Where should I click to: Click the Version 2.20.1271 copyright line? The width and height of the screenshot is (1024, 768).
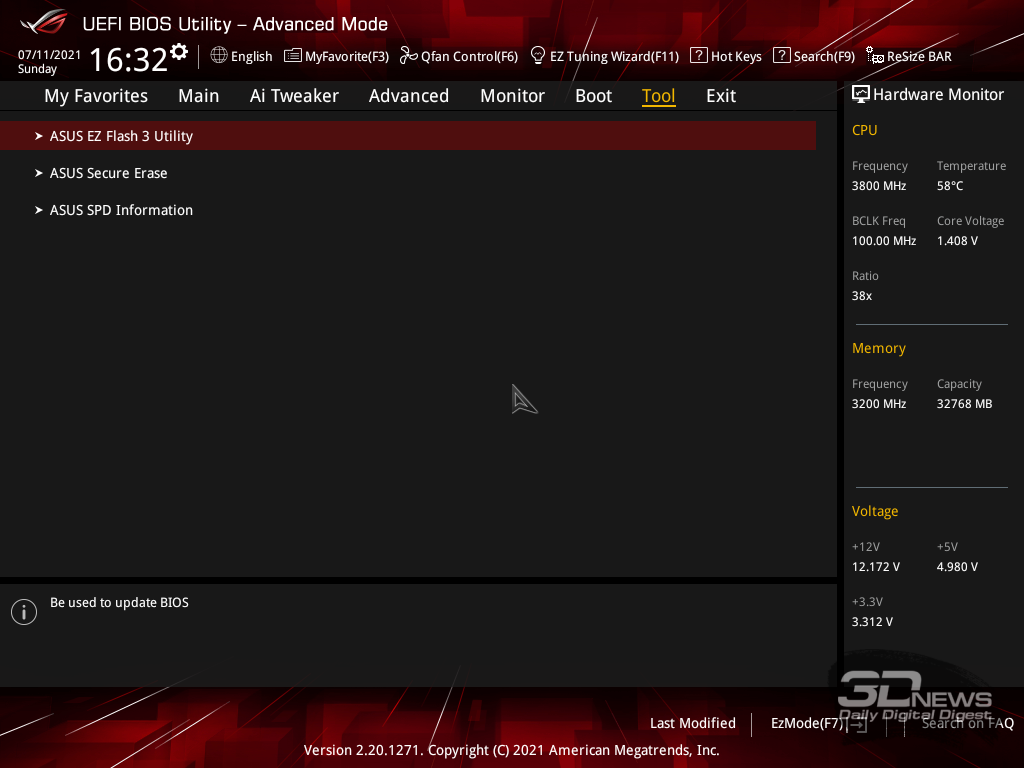pos(511,750)
